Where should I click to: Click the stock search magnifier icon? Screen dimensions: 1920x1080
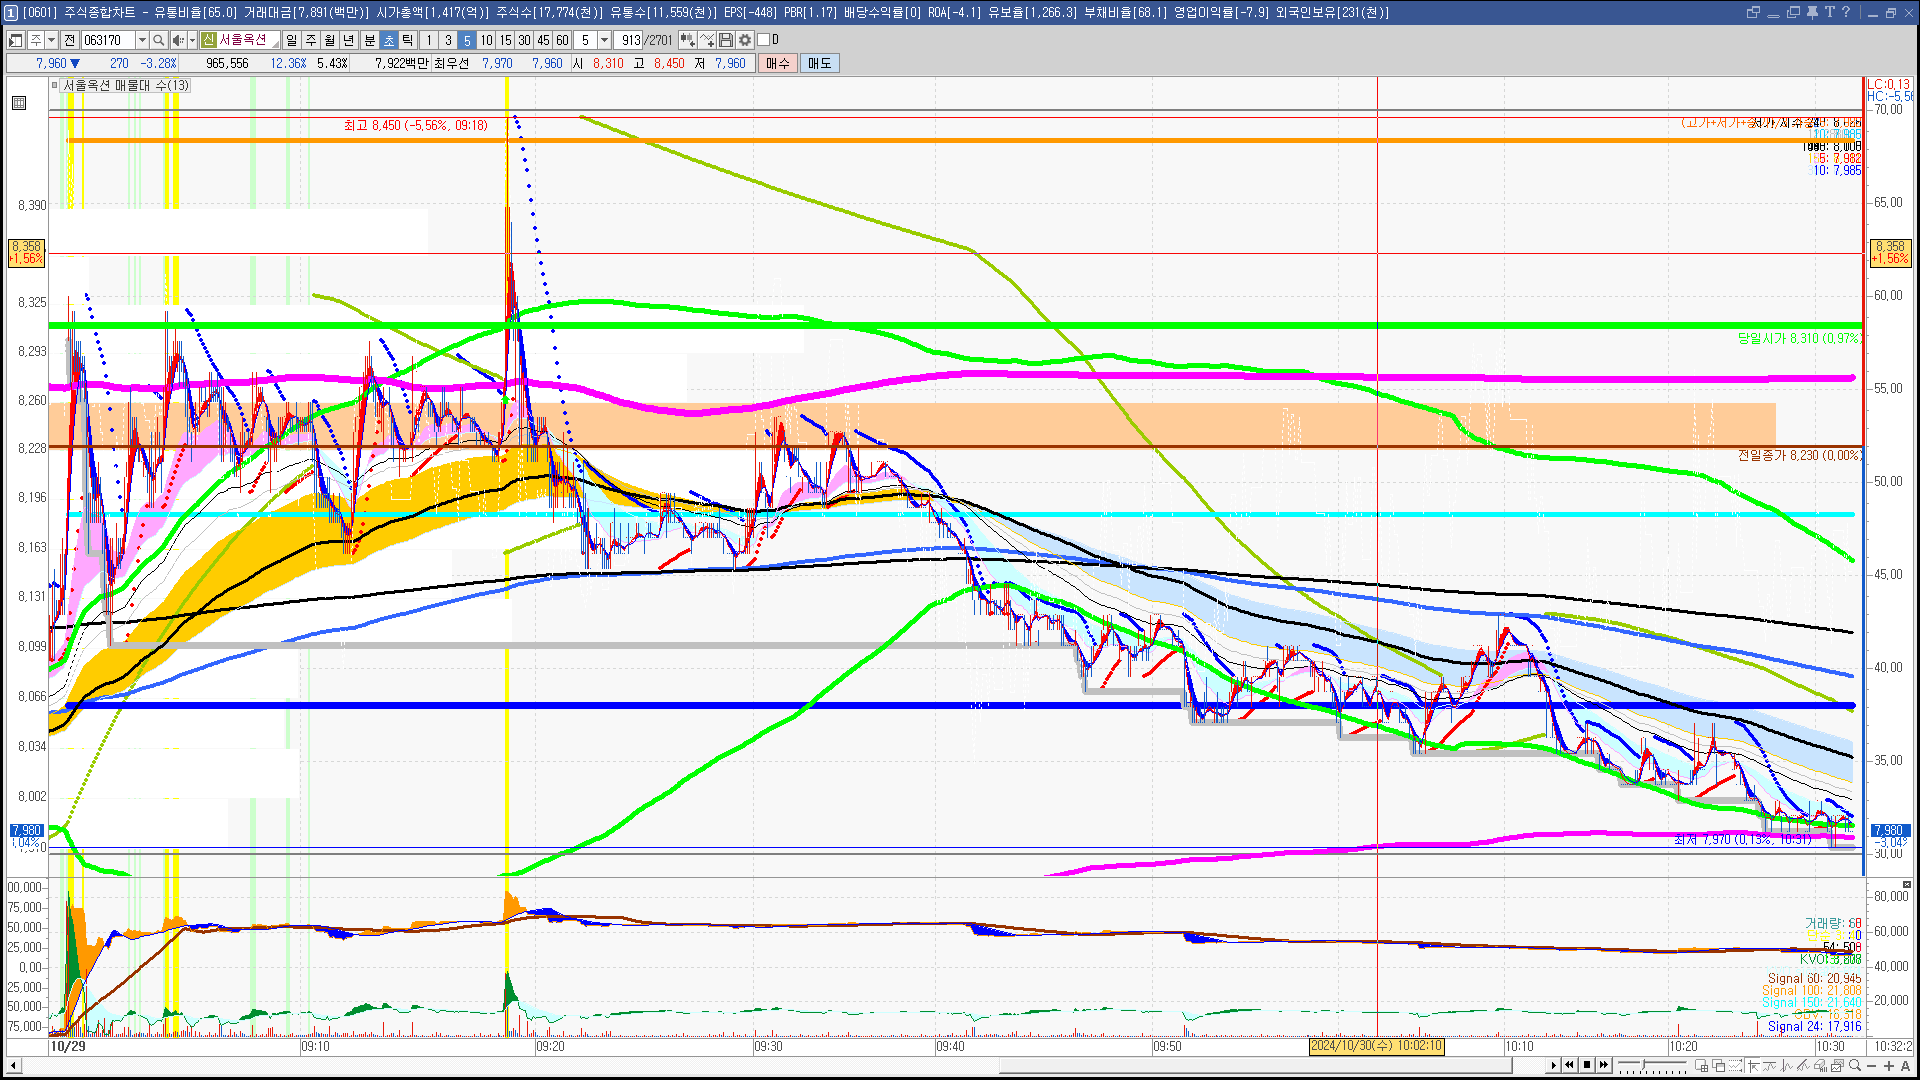pyautogui.click(x=158, y=40)
